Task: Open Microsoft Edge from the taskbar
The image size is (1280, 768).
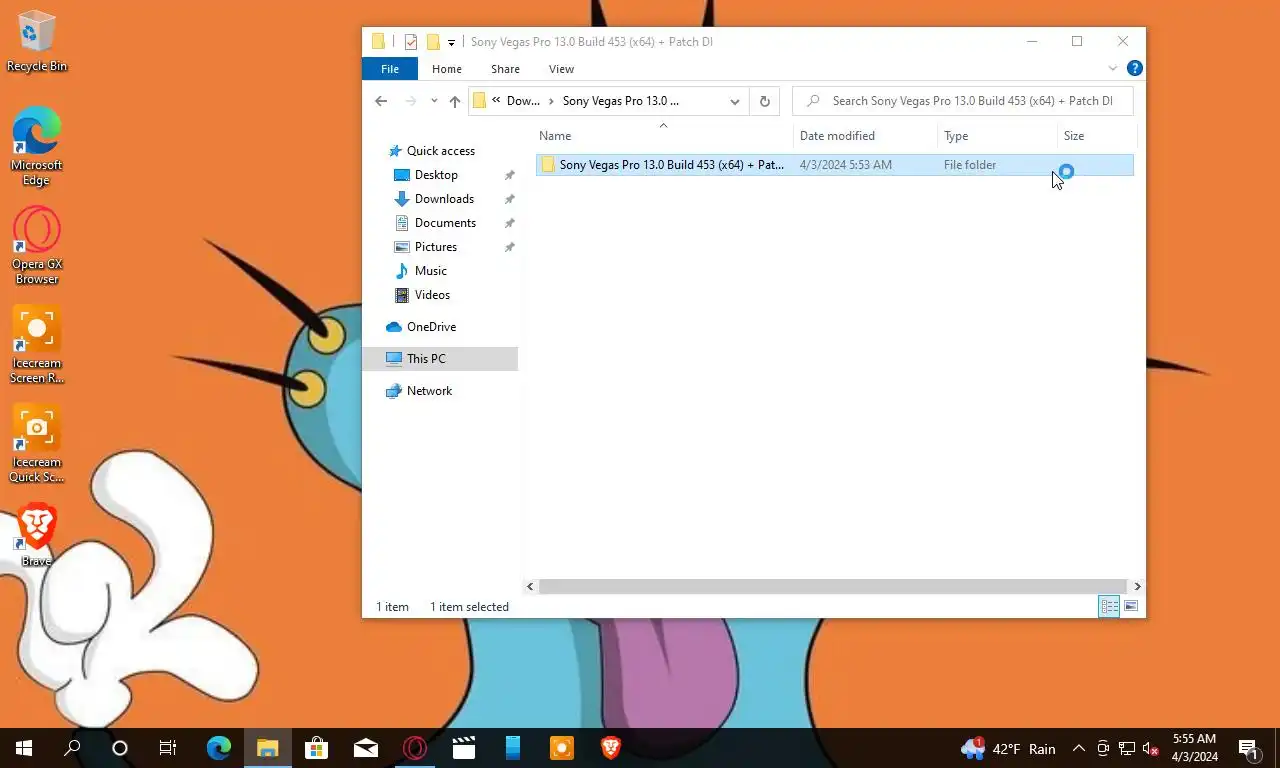Action: pos(219,748)
